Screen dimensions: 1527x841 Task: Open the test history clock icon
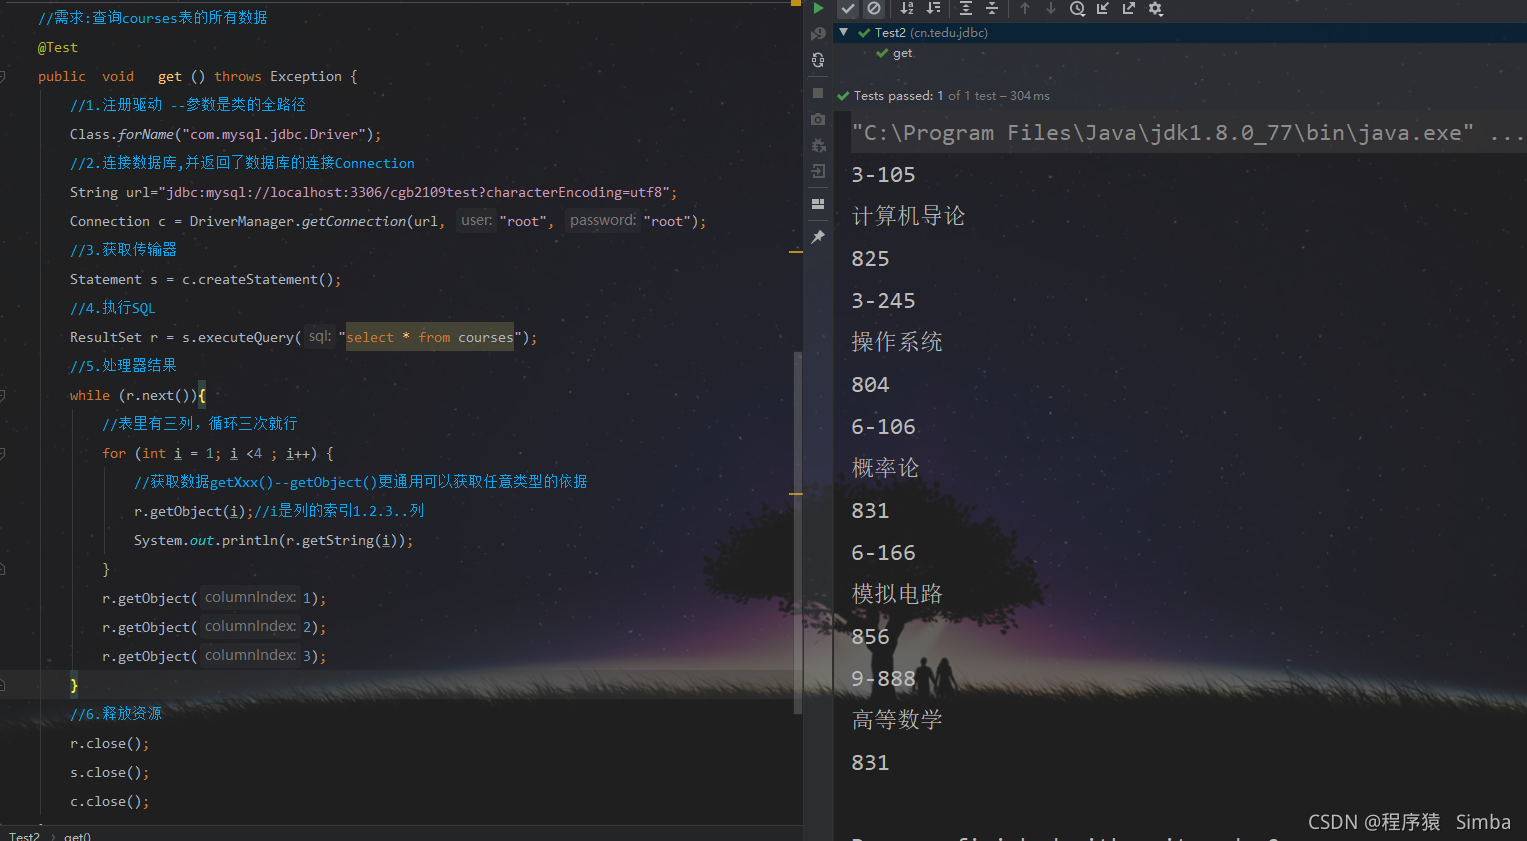click(x=1077, y=9)
